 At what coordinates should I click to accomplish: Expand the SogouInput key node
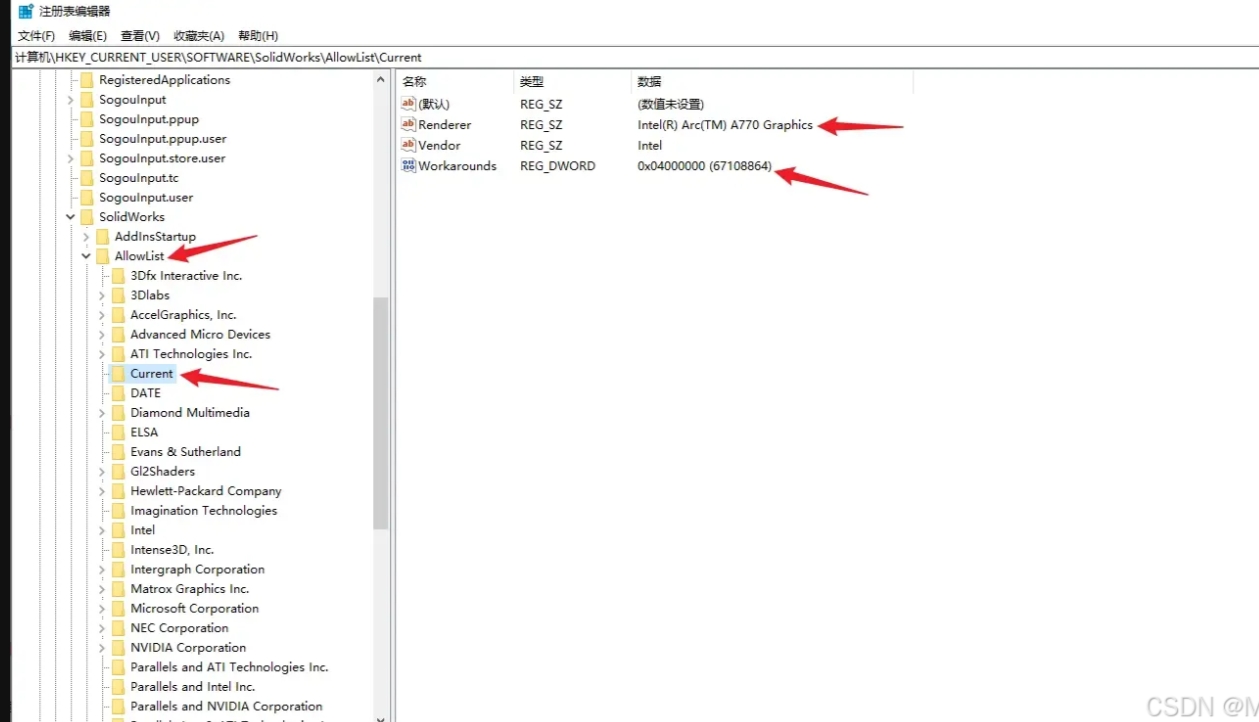70,100
